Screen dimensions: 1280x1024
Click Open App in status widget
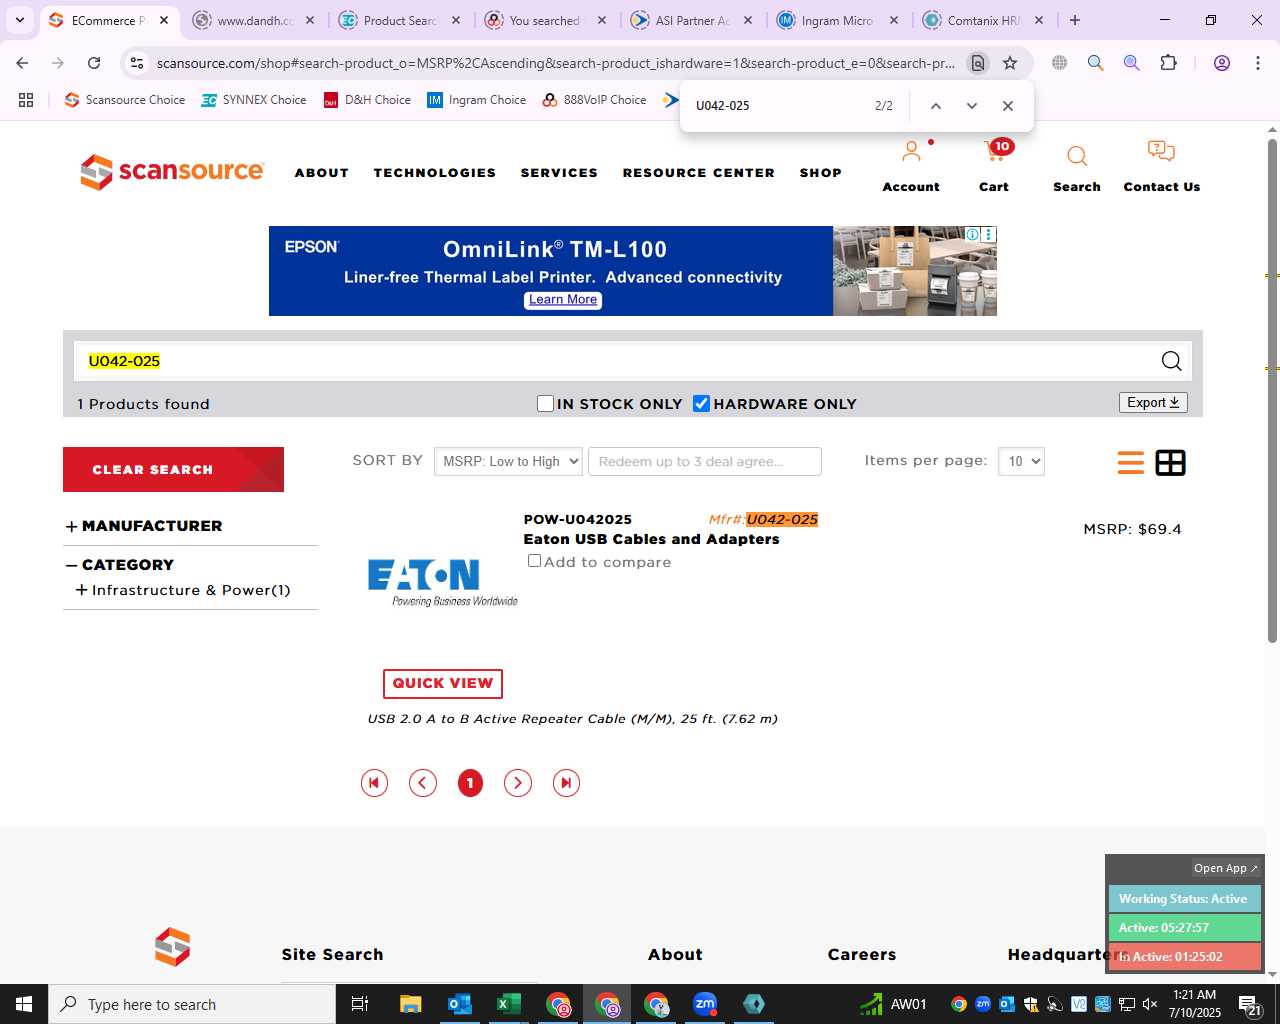[1225, 868]
